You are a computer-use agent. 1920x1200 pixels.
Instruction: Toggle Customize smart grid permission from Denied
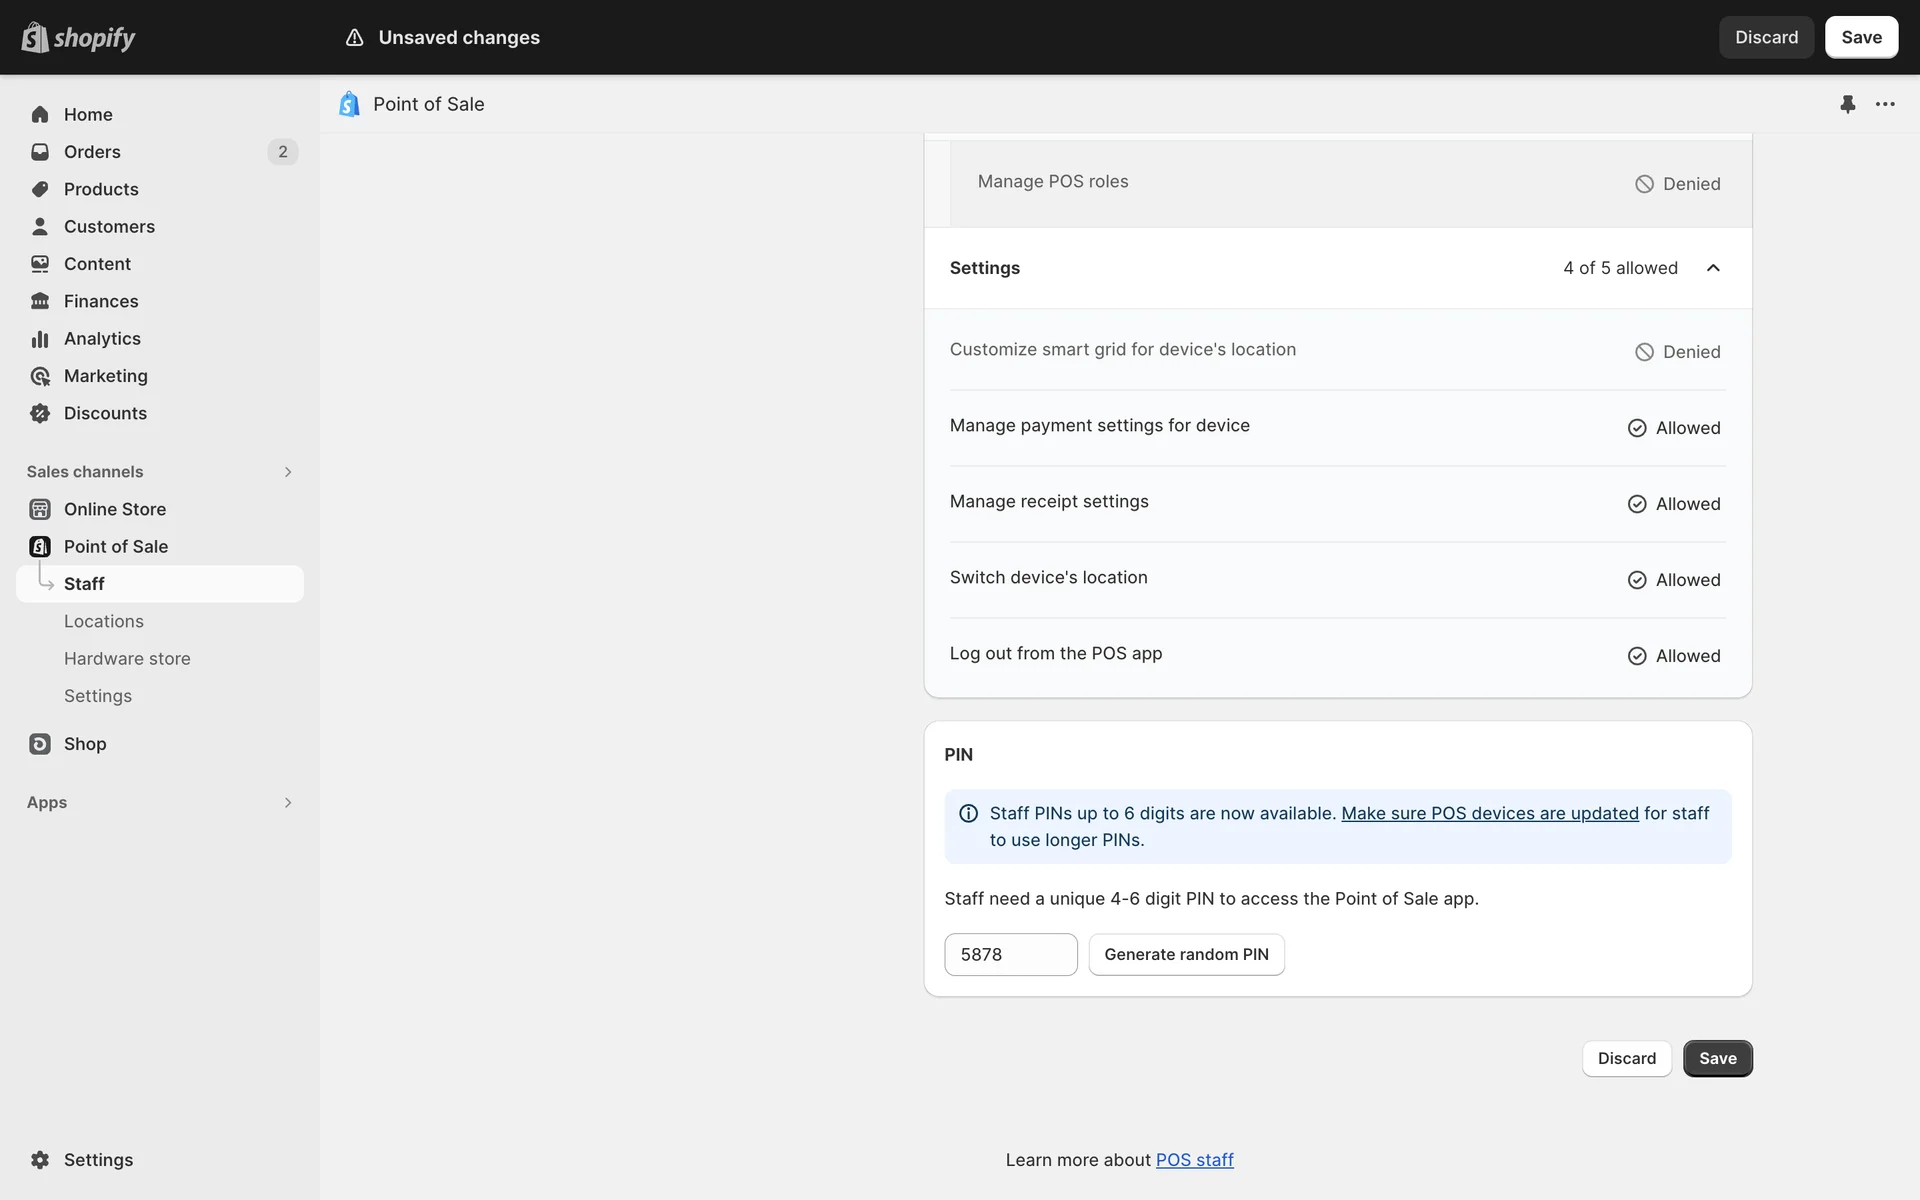point(1677,352)
